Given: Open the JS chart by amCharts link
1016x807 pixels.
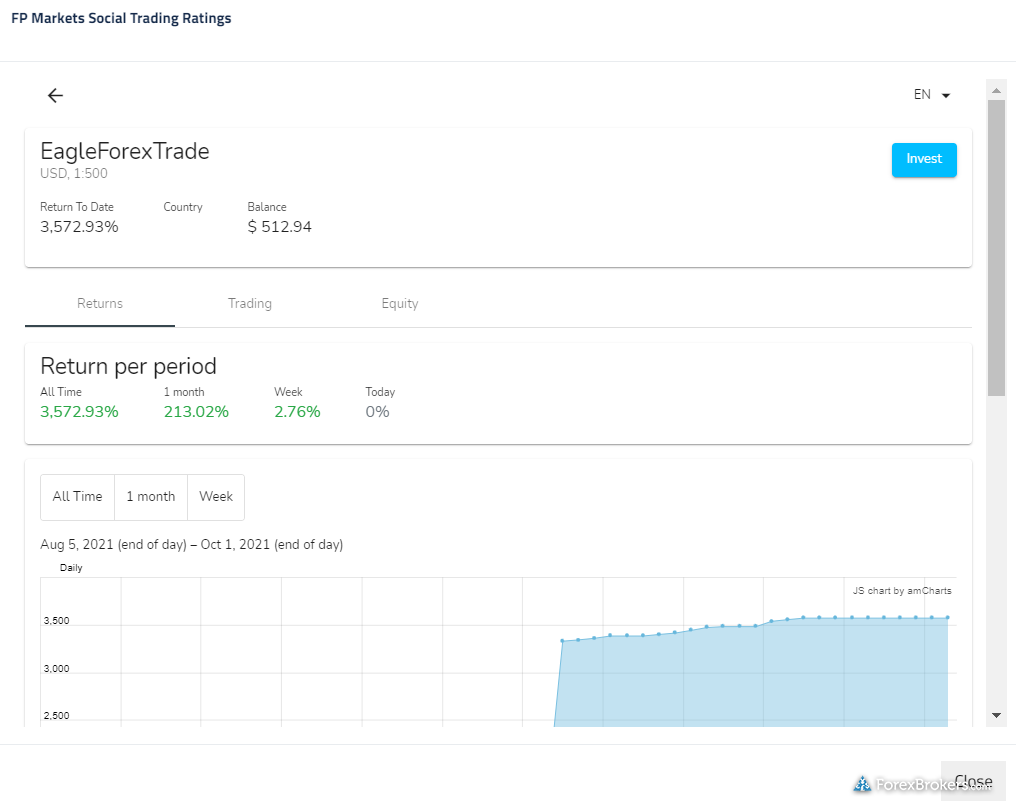Looking at the screenshot, I should pos(902,591).
